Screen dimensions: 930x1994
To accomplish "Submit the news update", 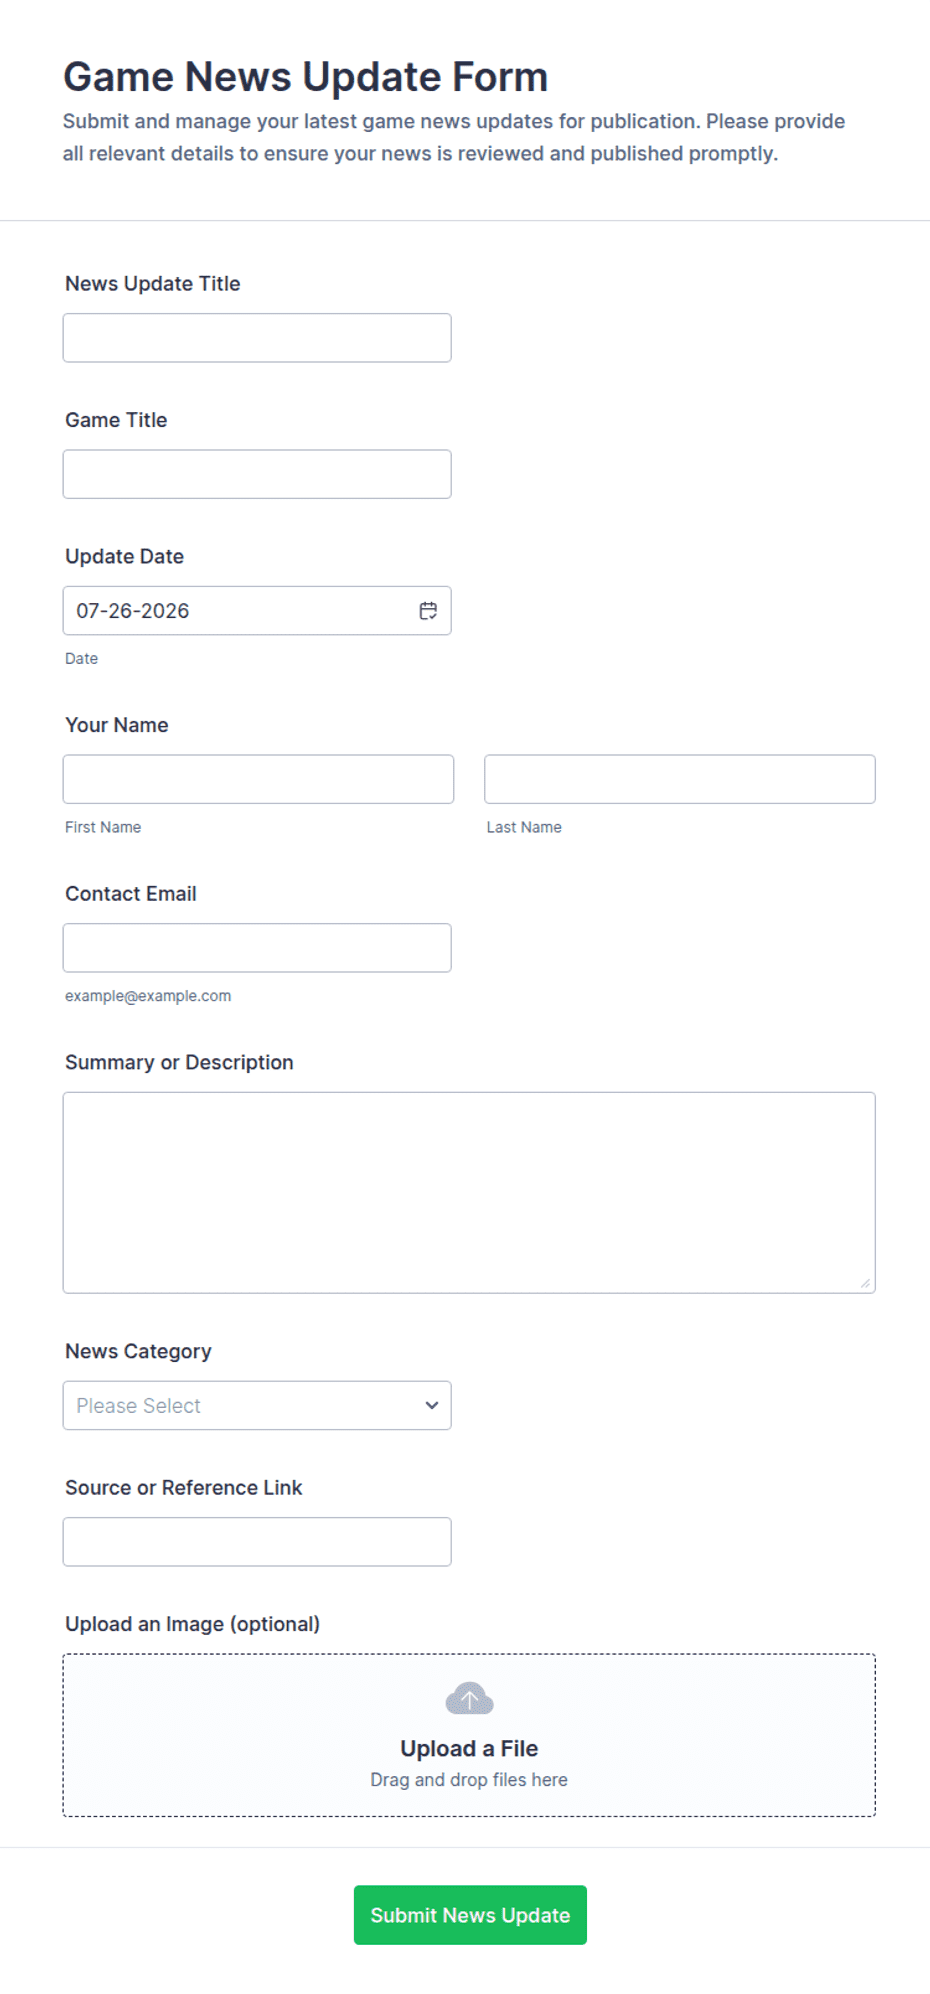I will [470, 1915].
